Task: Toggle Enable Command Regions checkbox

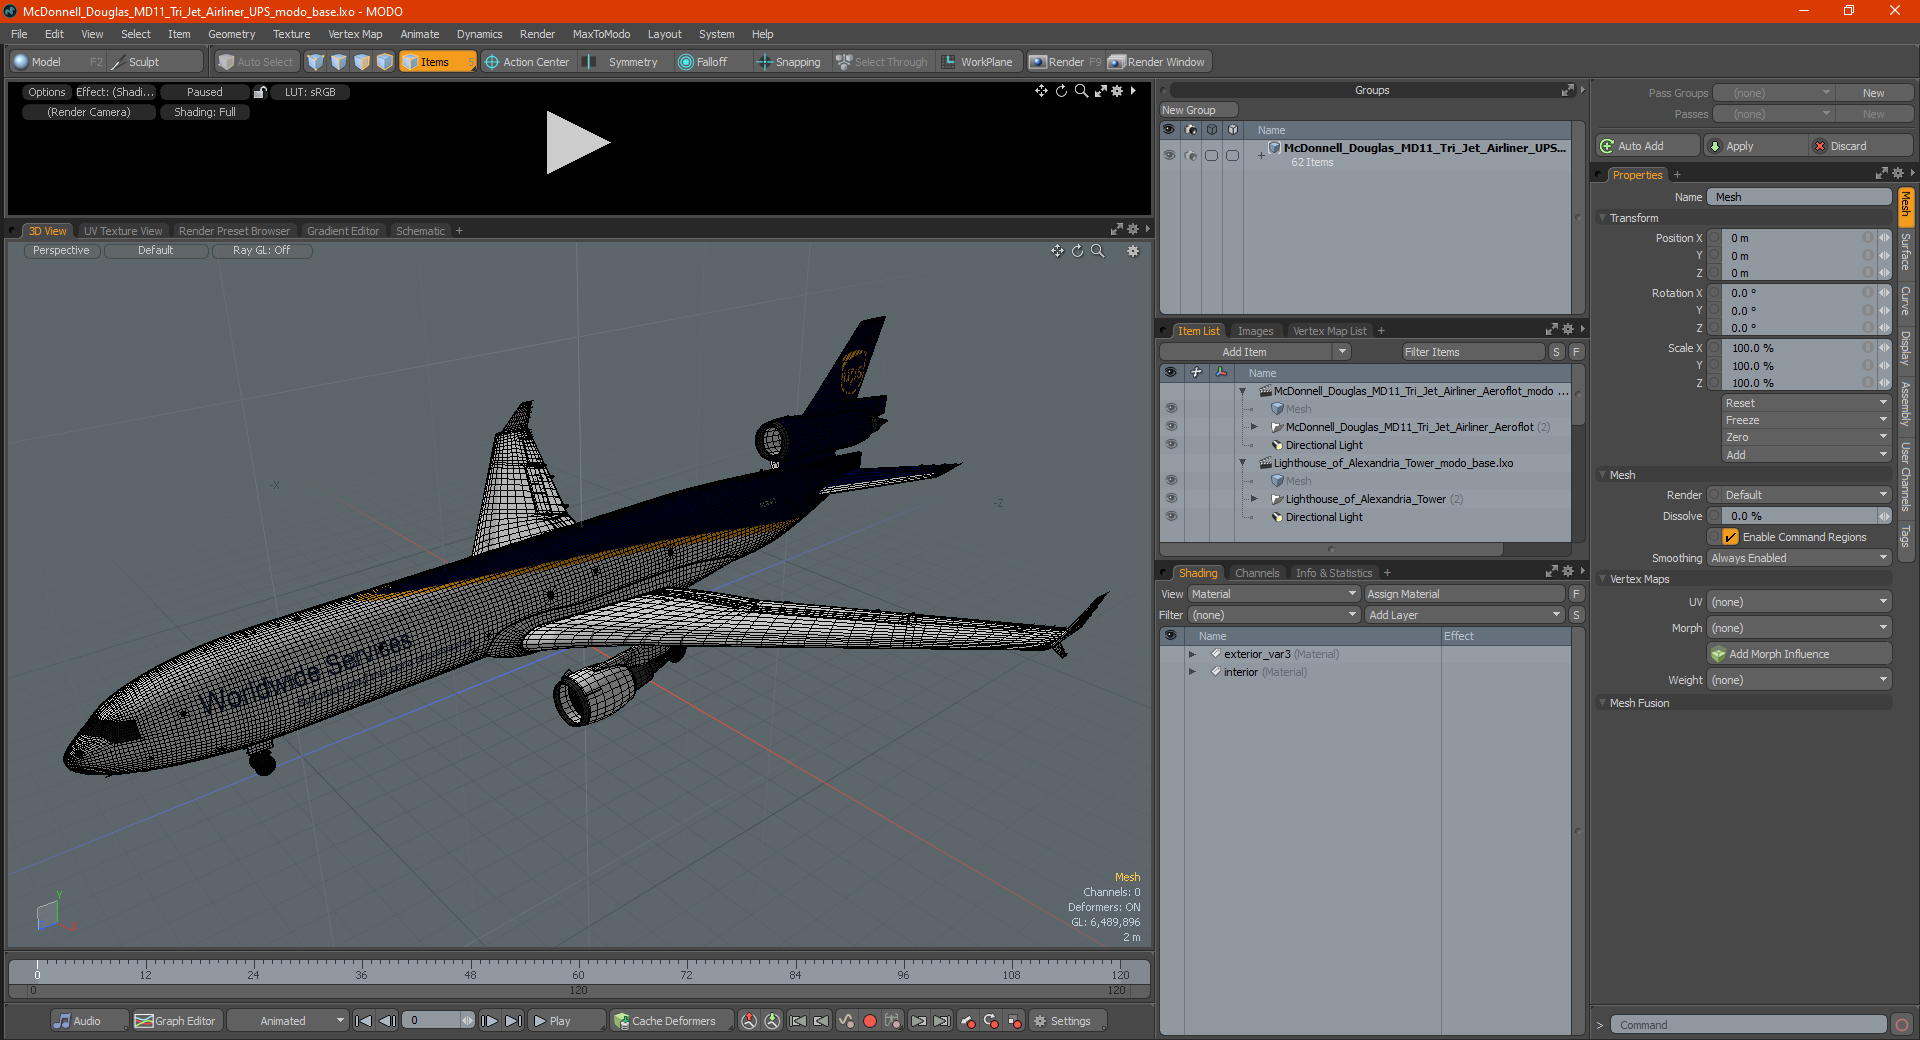Action: (x=1731, y=537)
